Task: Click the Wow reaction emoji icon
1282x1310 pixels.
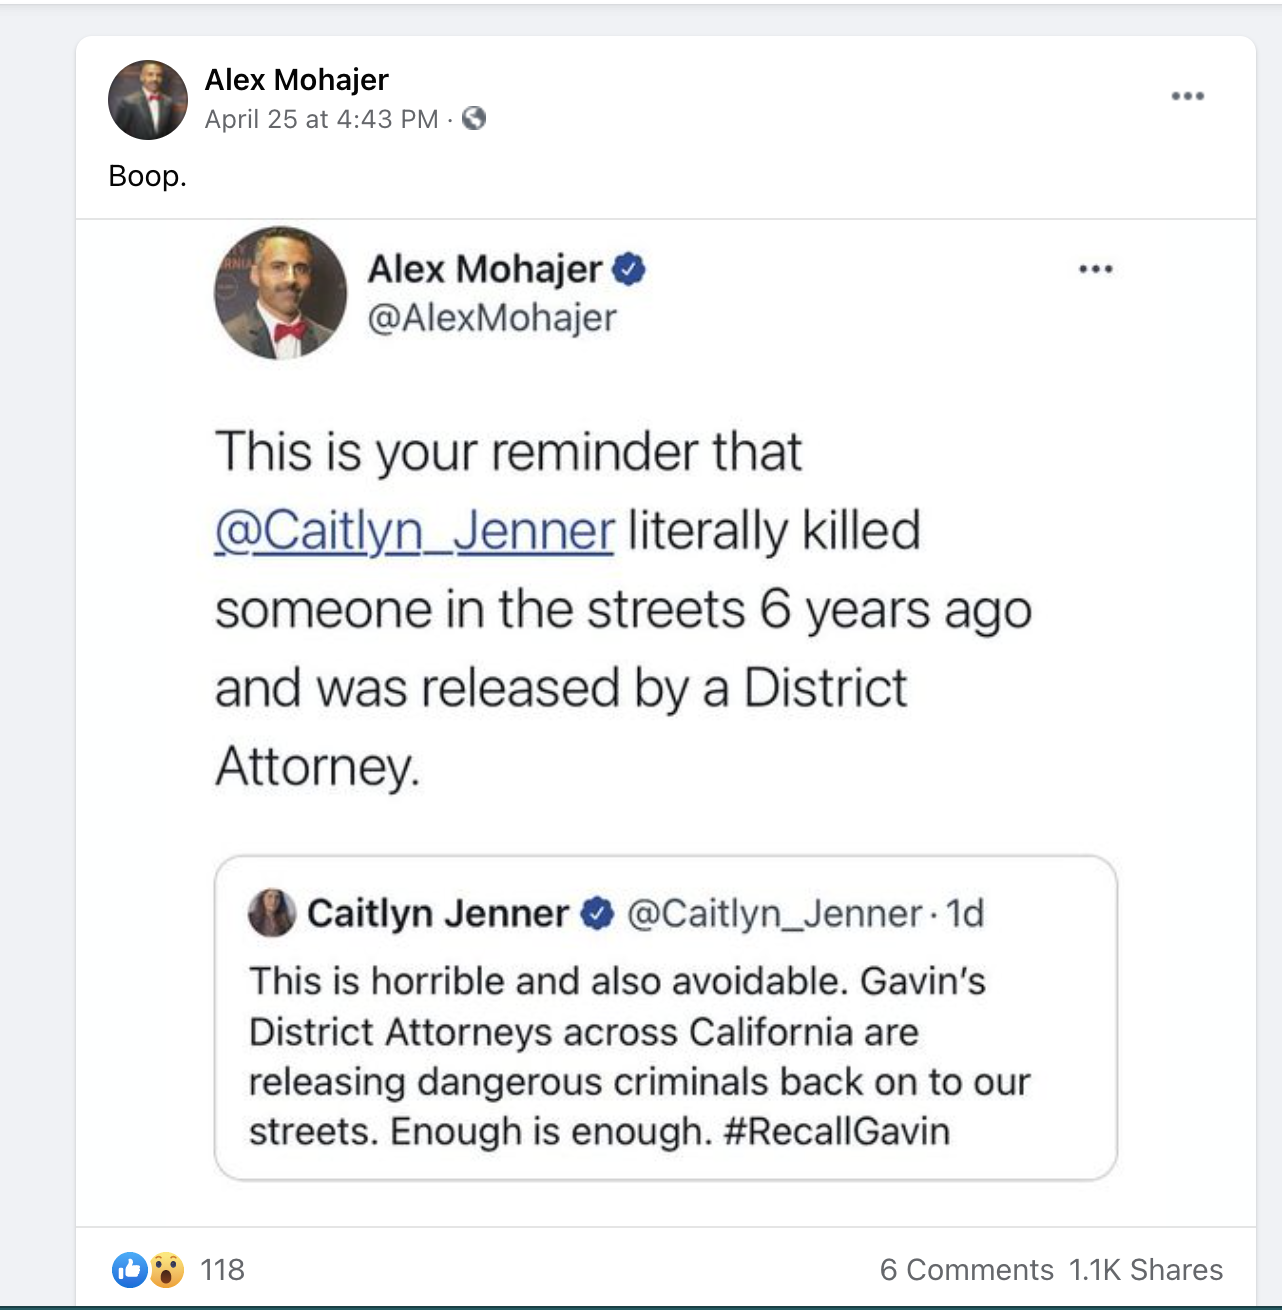Action: 167,1269
